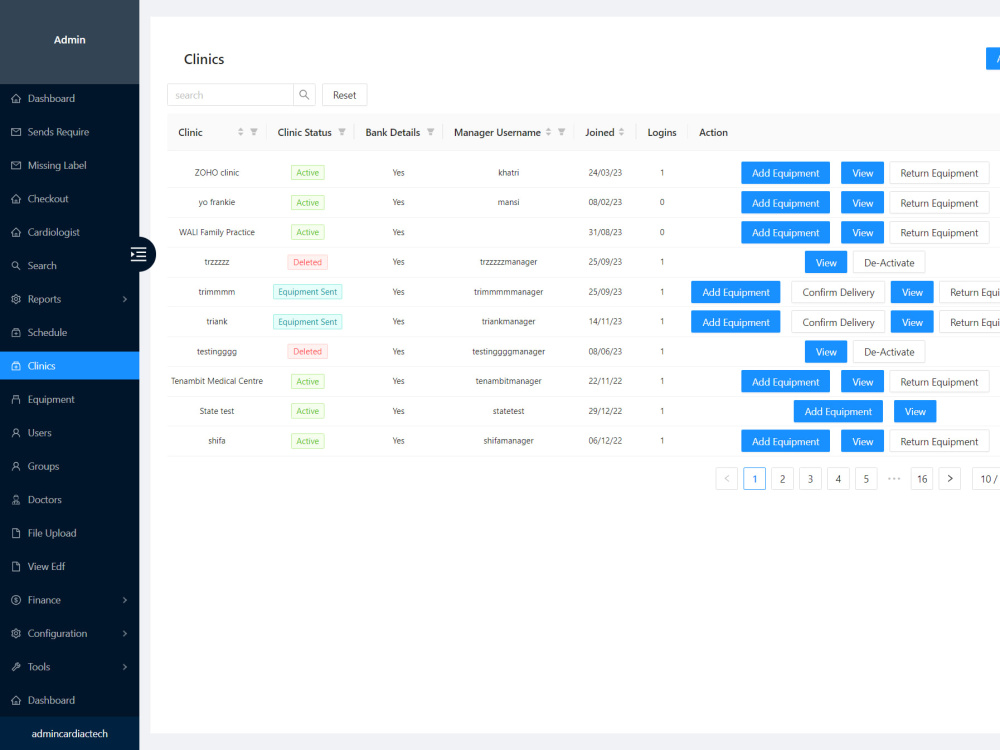Viewport: 1000px width, 750px height.
Task: Go to next page arrow
Action: tap(950, 479)
